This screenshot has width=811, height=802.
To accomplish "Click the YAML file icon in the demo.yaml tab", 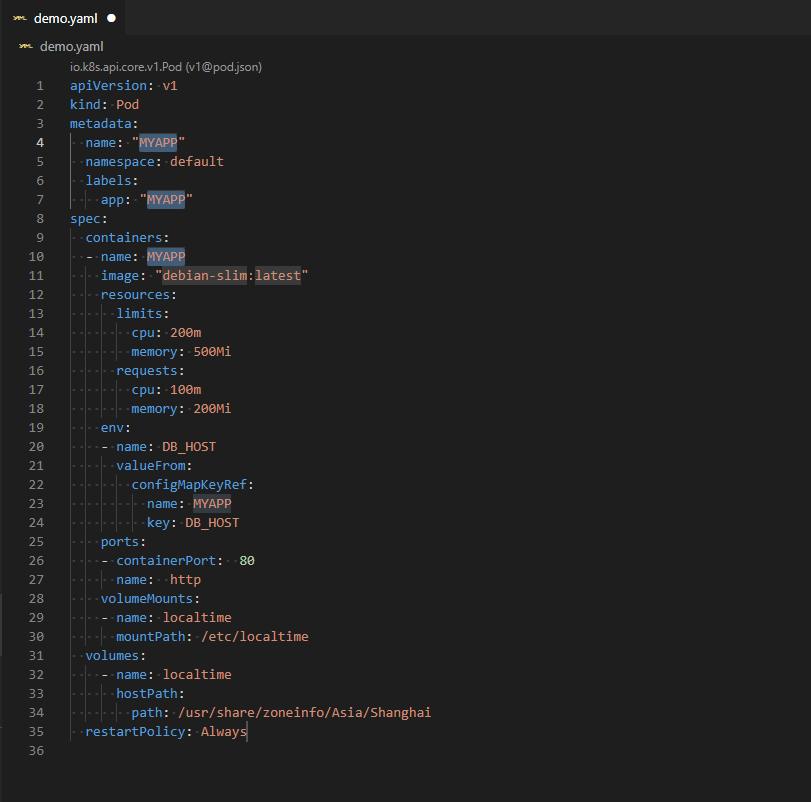I will point(19,18).
